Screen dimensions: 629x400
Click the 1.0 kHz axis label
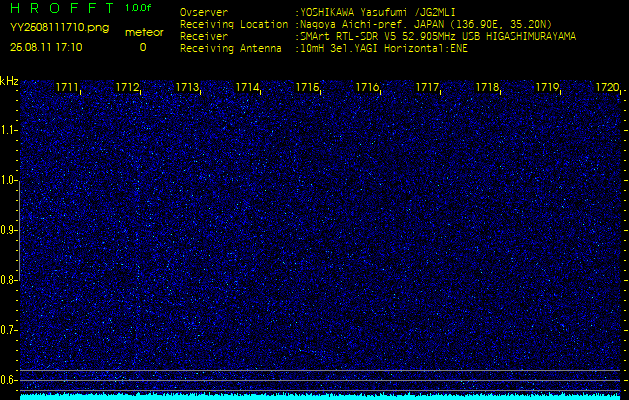click(8, 181)
